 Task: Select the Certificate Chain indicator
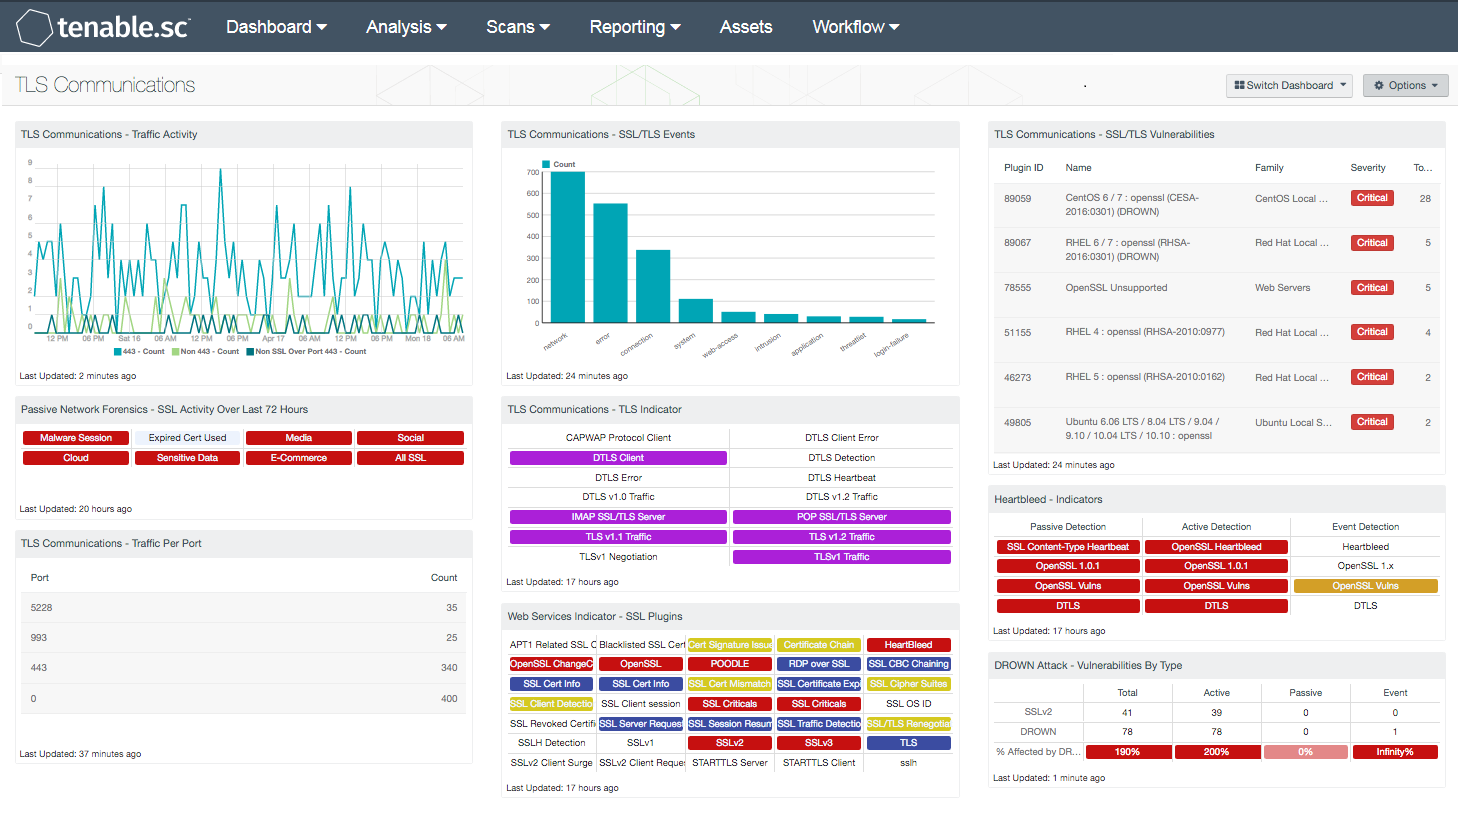(x=819, y=645)
